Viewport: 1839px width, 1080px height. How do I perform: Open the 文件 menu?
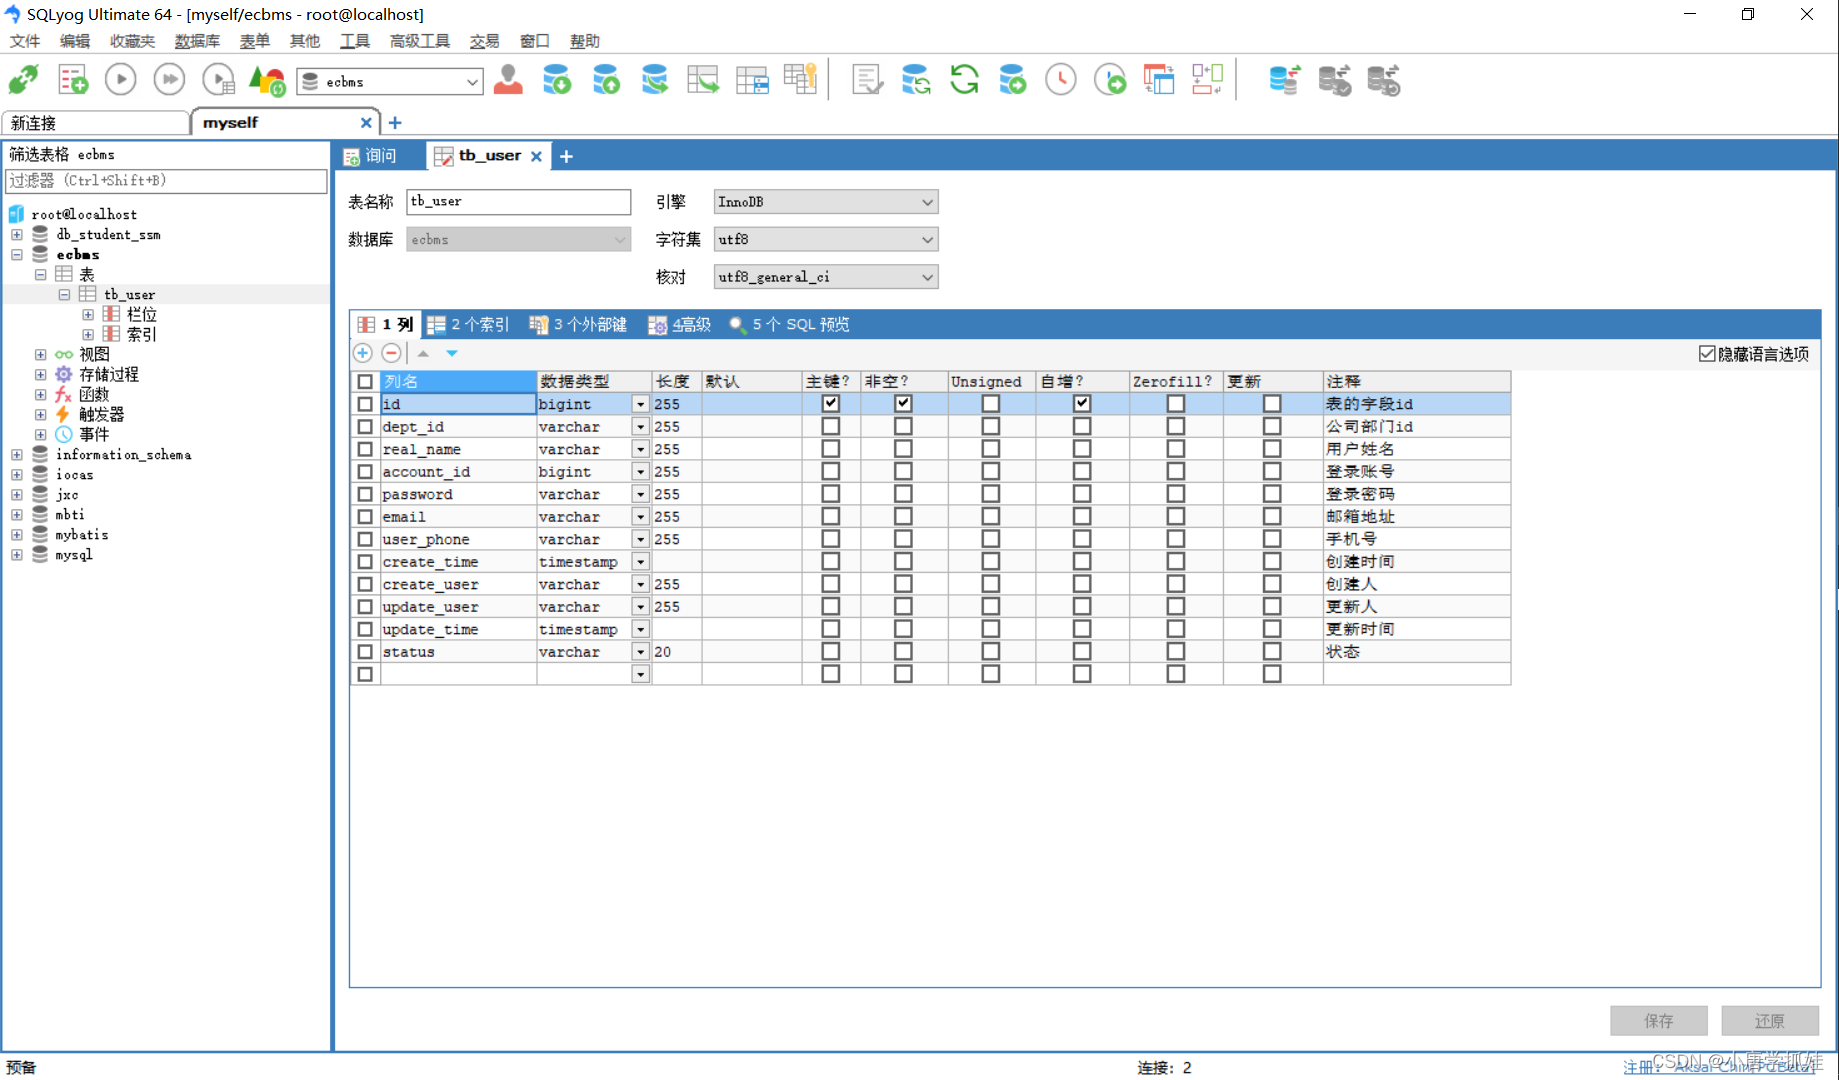click(25, 41)
